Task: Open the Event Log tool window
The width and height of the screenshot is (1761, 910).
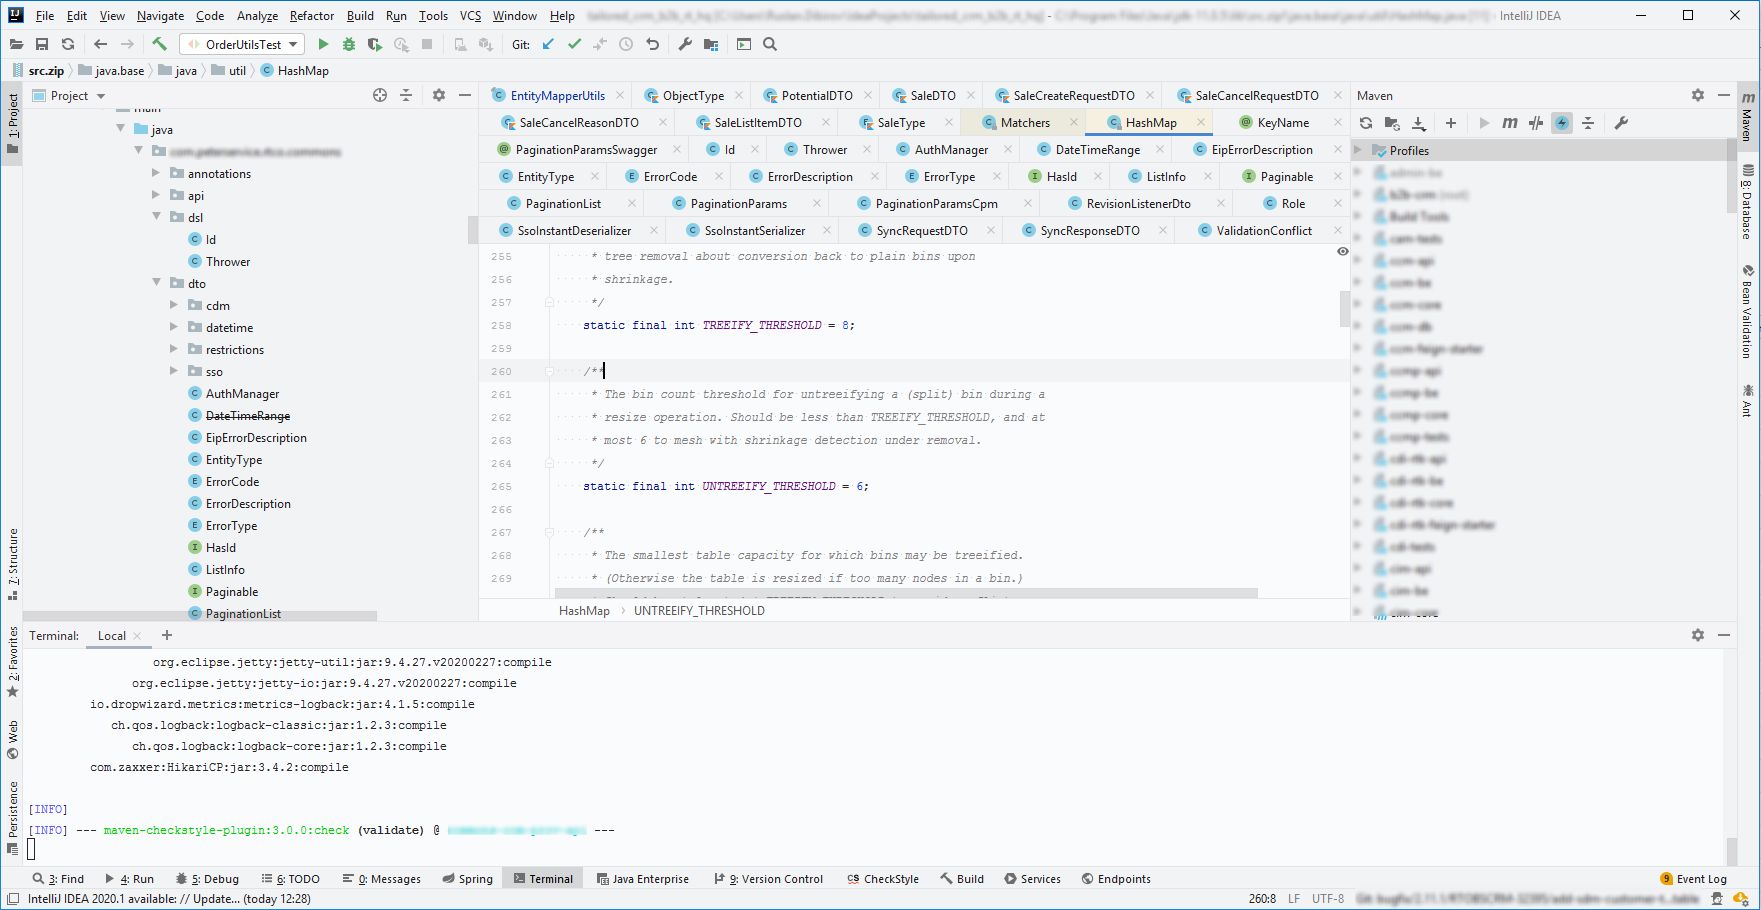Action: point(1694,879)
